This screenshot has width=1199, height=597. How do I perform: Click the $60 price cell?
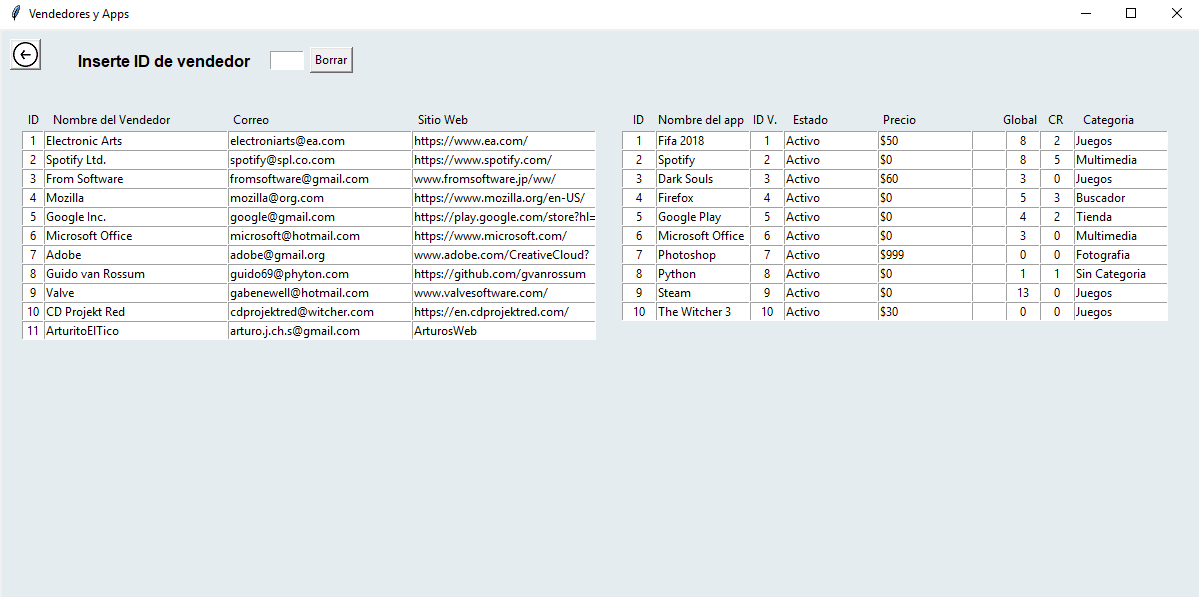point(925,179)
